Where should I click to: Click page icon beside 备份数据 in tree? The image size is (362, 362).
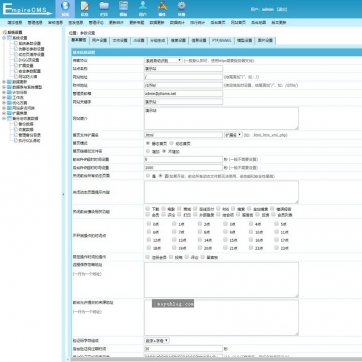click(x=15, y=124)
